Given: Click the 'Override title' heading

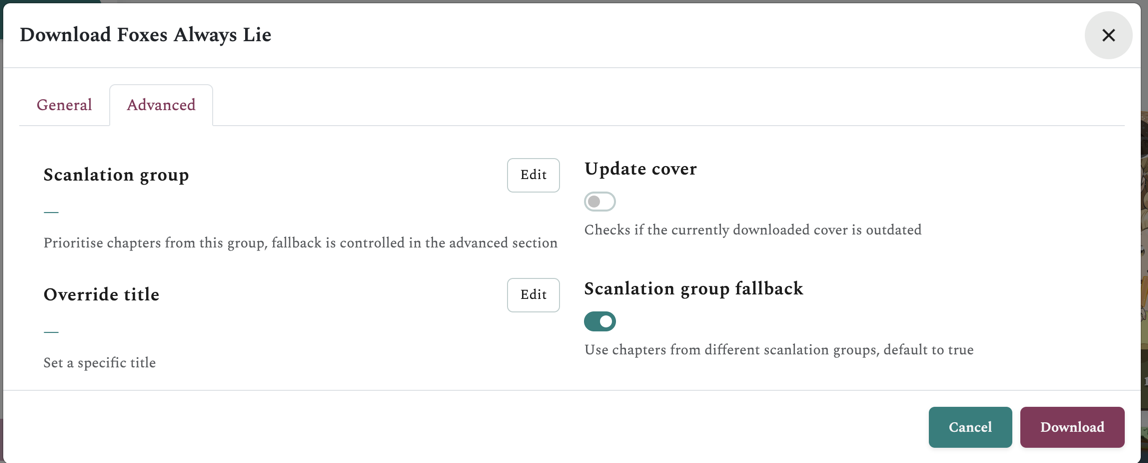Looking at the screenshot, I should click(101, 295).
